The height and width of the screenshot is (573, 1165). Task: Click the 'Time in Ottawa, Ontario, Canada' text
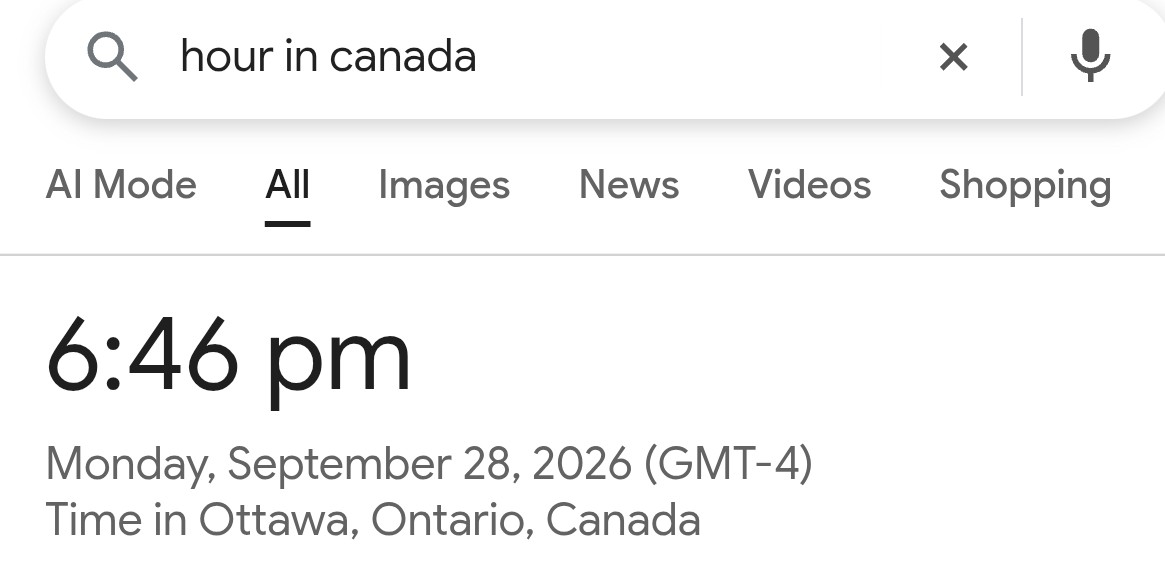[373, 519]
